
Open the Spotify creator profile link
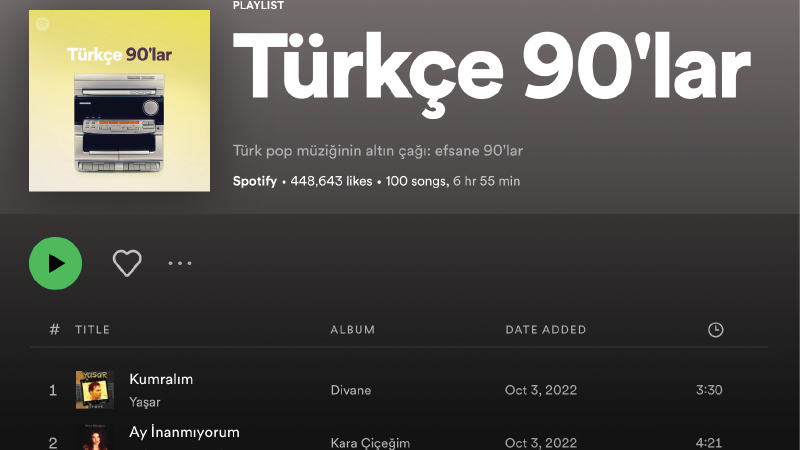pos(255,181)
